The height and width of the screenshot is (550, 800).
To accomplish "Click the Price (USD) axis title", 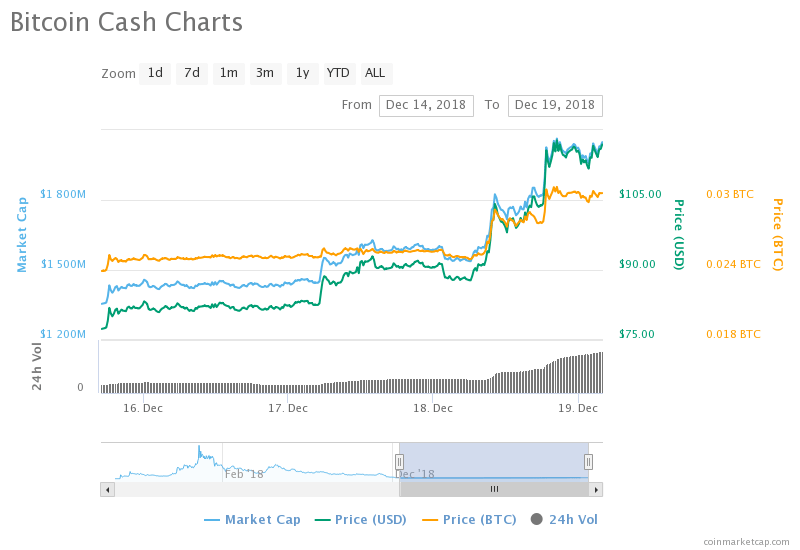I will click(679, 235).
